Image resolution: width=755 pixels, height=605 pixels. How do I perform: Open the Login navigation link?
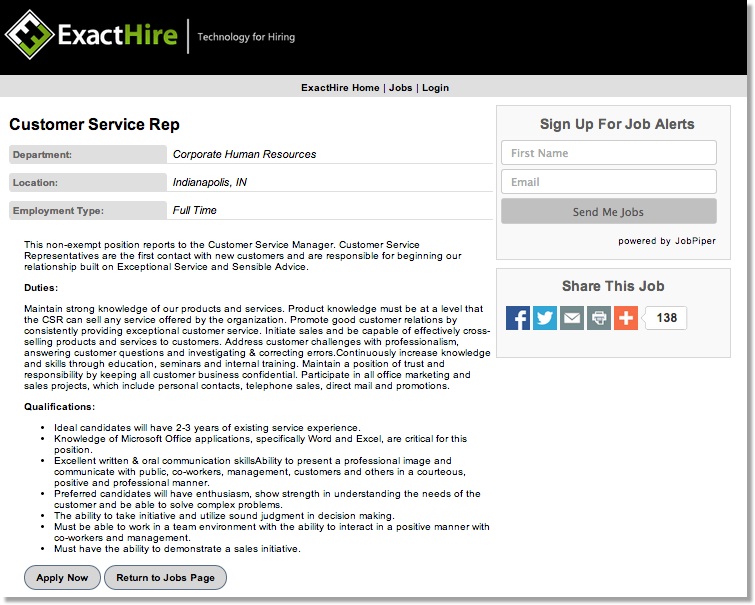pos(435,88)
